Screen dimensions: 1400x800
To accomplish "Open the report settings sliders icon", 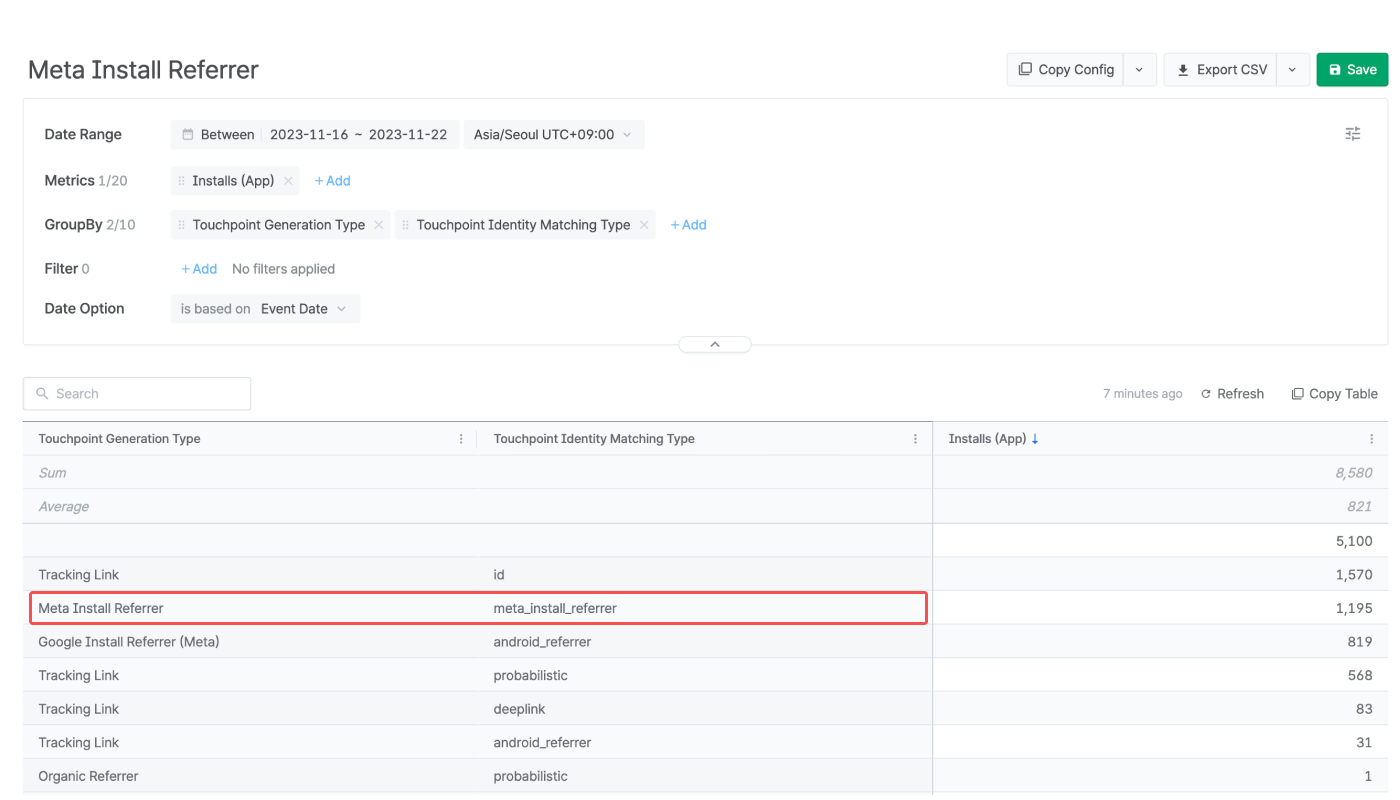I will [1353, 134].
